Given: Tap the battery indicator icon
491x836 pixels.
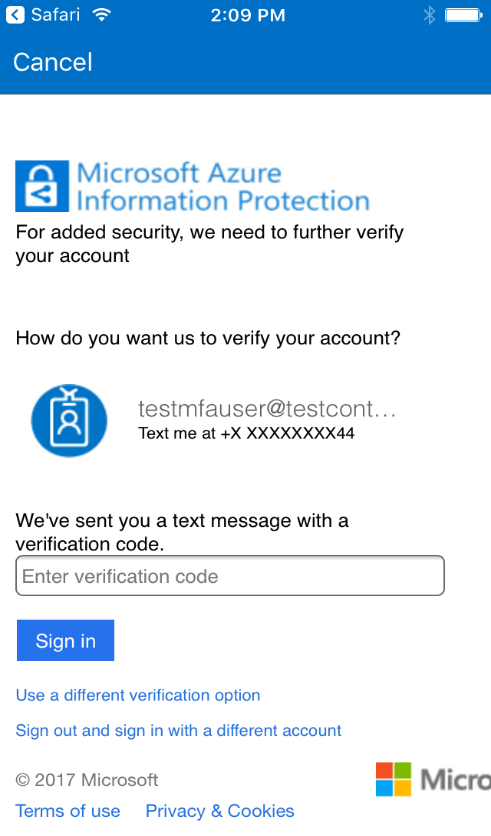Looking at the screenshot, I should pos(464,15).
